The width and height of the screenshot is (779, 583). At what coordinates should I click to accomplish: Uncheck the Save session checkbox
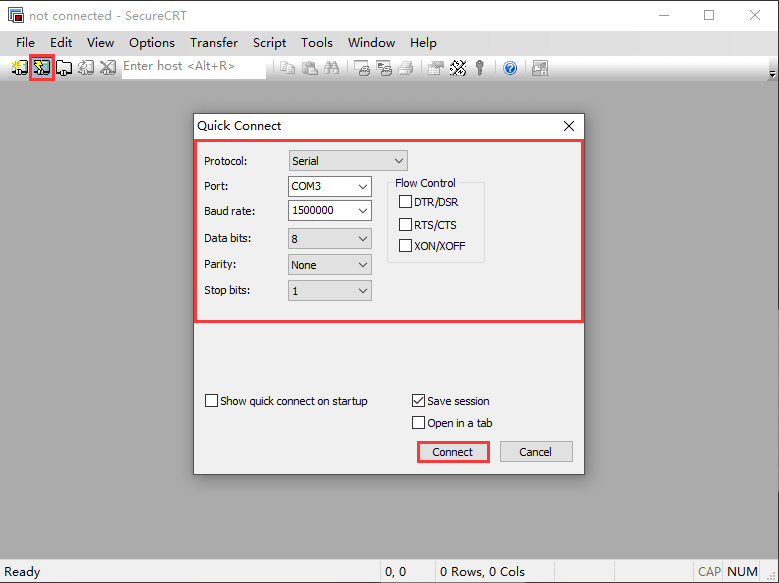pos(419,401)
